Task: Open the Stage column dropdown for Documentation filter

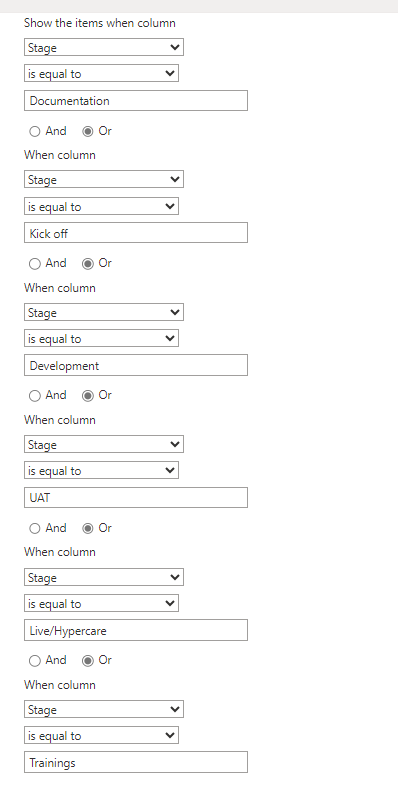Action: (x=104, y=47)
